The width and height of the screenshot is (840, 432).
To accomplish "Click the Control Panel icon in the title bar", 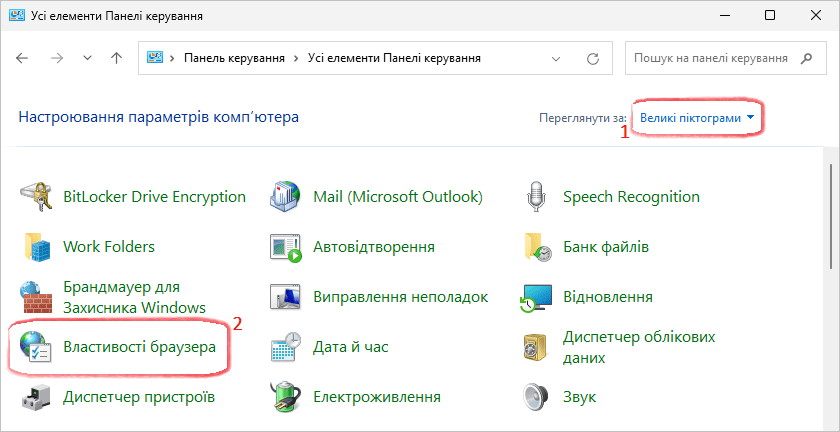I will pyautogui.click(x=16, y=16).
